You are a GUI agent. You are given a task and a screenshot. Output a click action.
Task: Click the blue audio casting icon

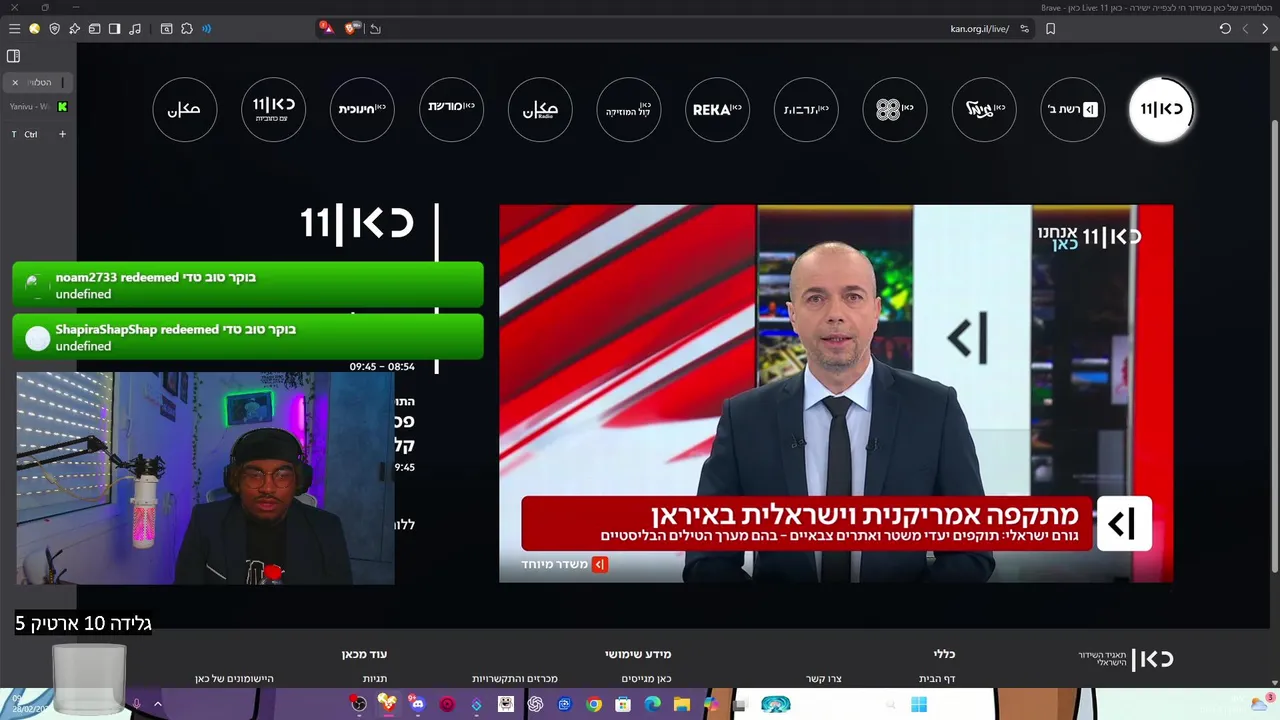tap(206, 29)
